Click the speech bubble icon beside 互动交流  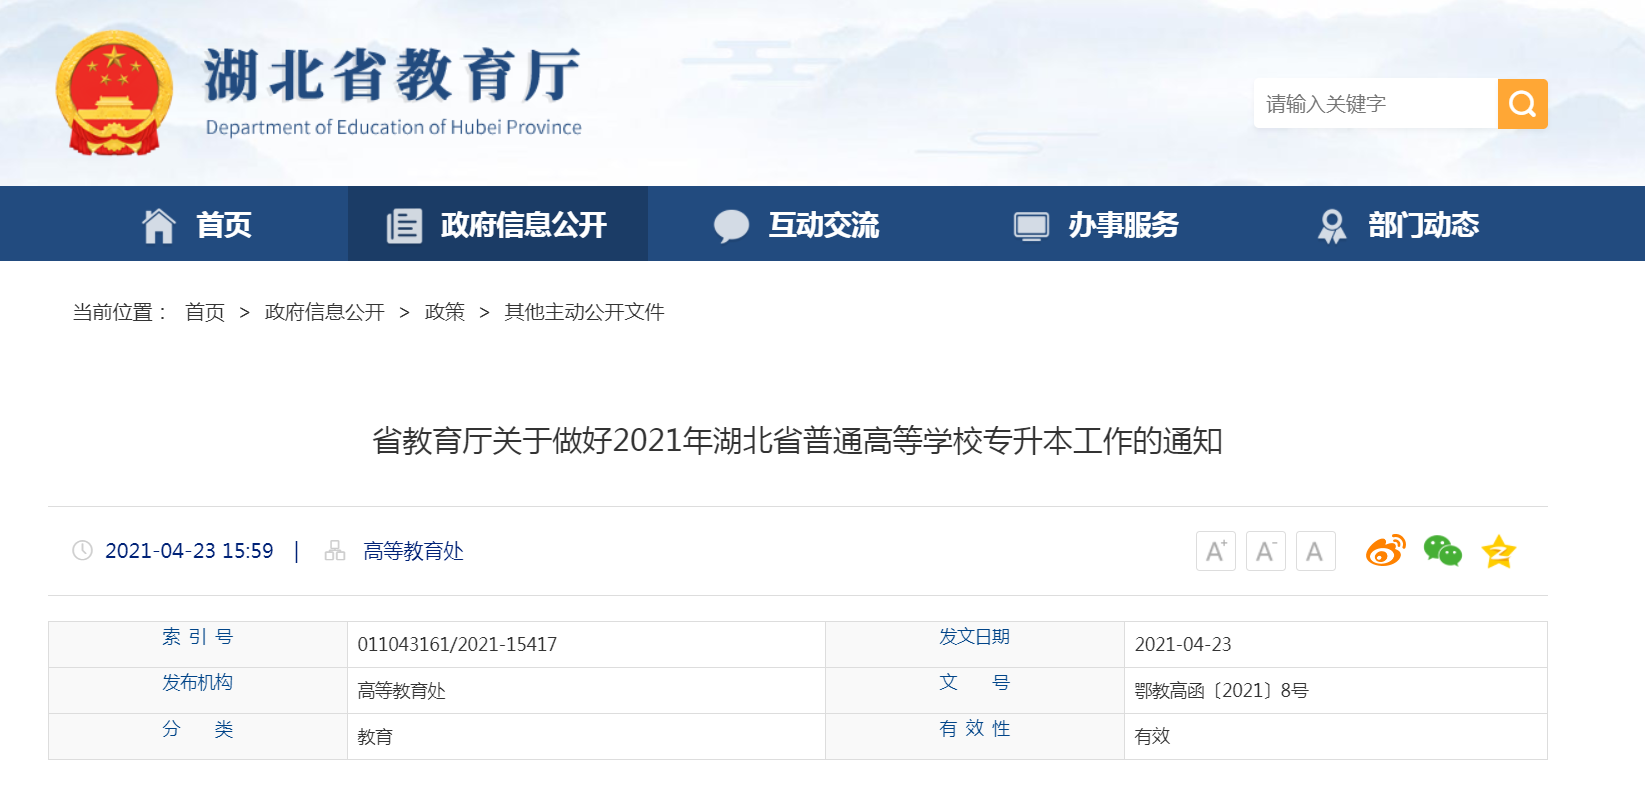click(x=731, y=226)
